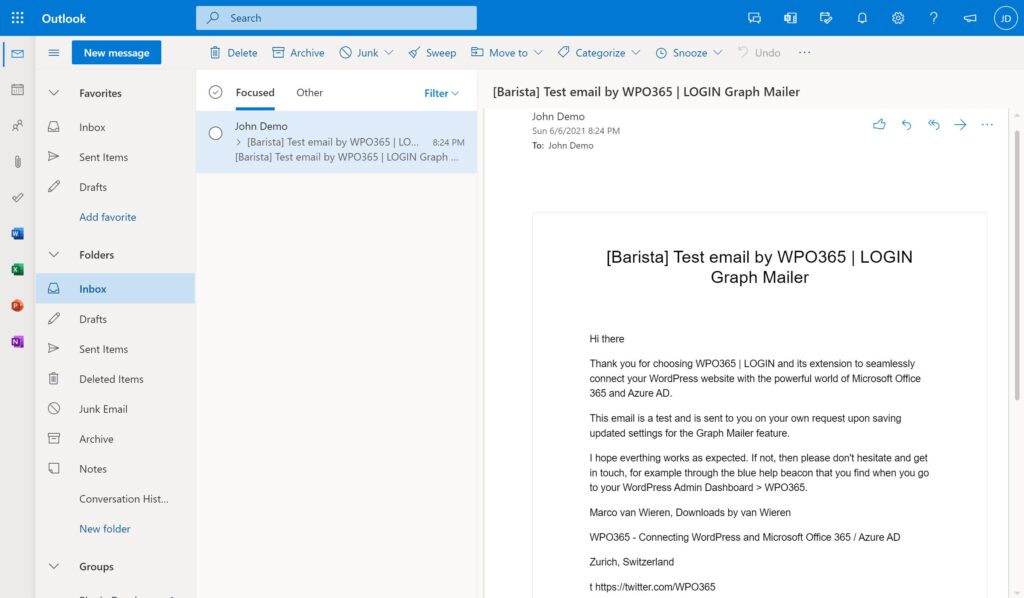This screenshot has width=1024, height=598.
Task: Click the Outlook title in header
Action: 63,18
